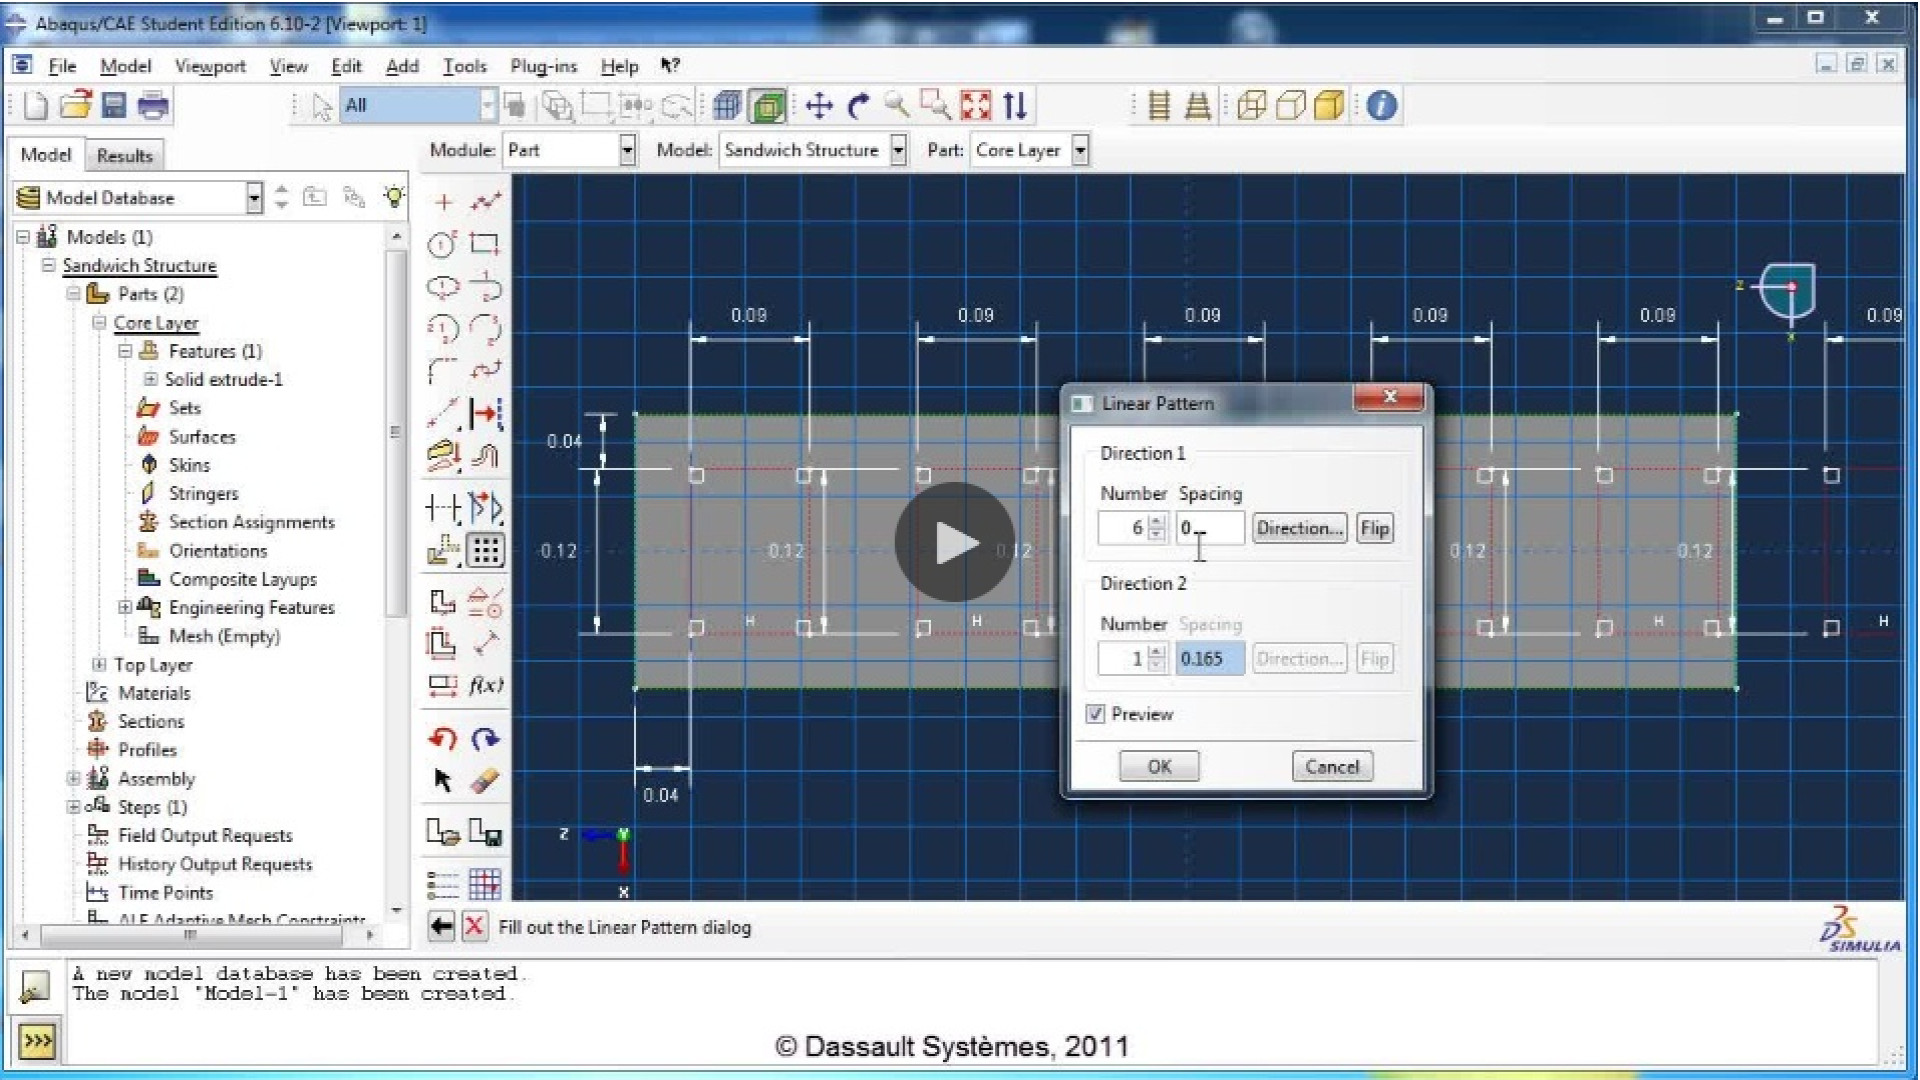Click the linear pattern tool icon

click(486, 551)
